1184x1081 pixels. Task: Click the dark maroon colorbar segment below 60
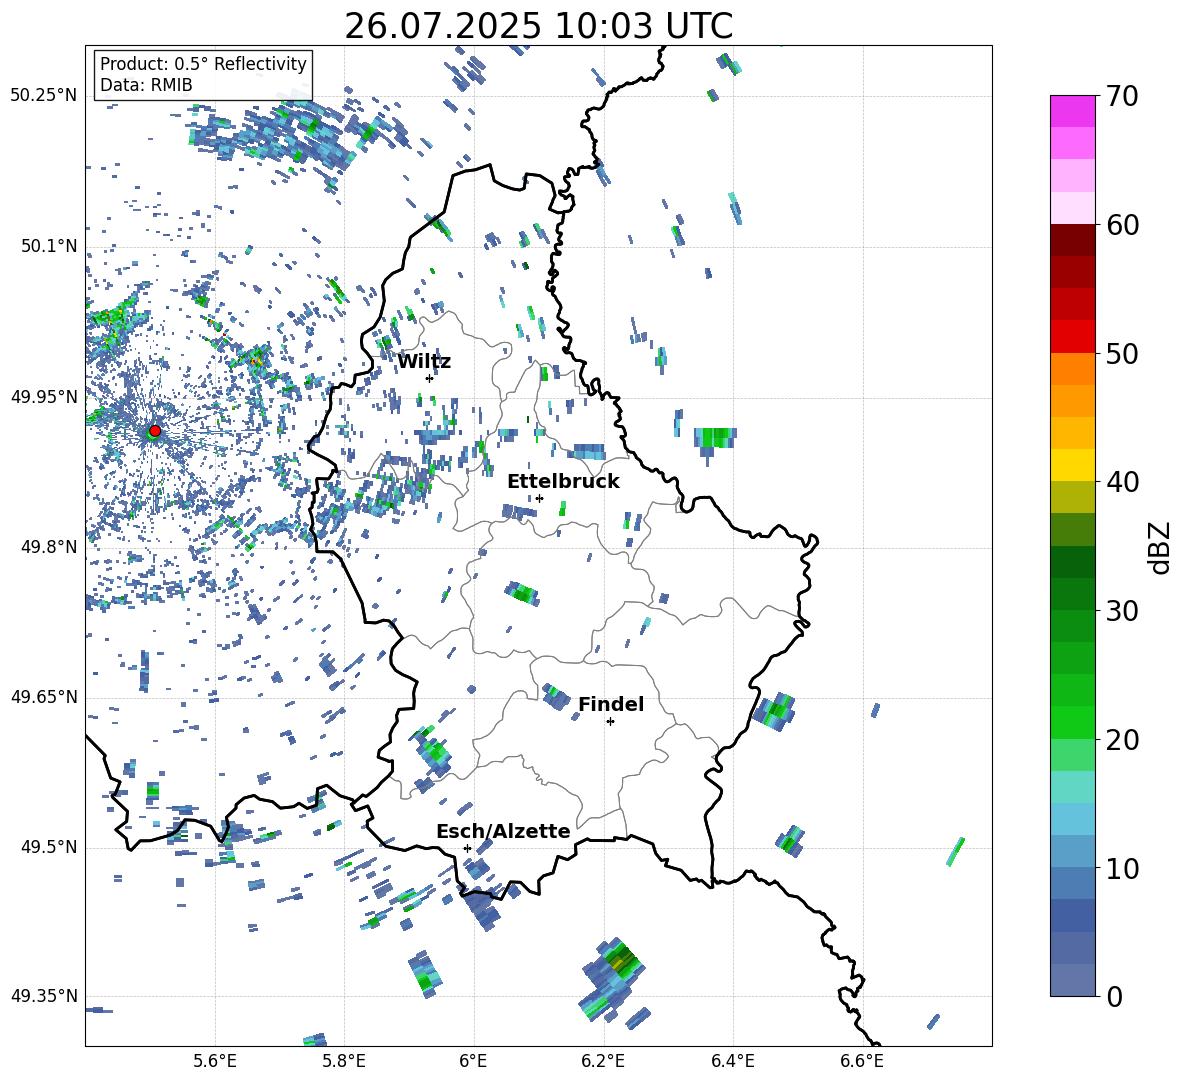click(1072, 240)
